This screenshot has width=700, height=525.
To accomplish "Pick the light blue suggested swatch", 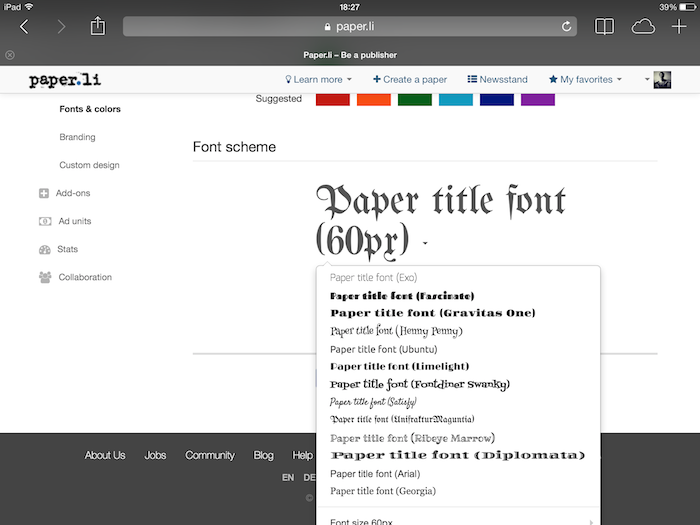I will click(x=456, y=100).
